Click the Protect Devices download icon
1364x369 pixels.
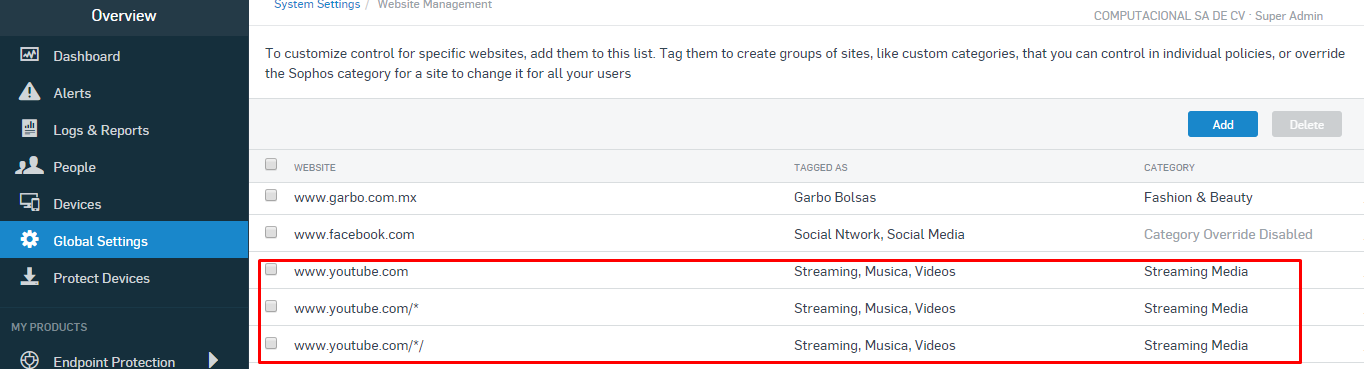pyautogui.click(x=30, y=277)
